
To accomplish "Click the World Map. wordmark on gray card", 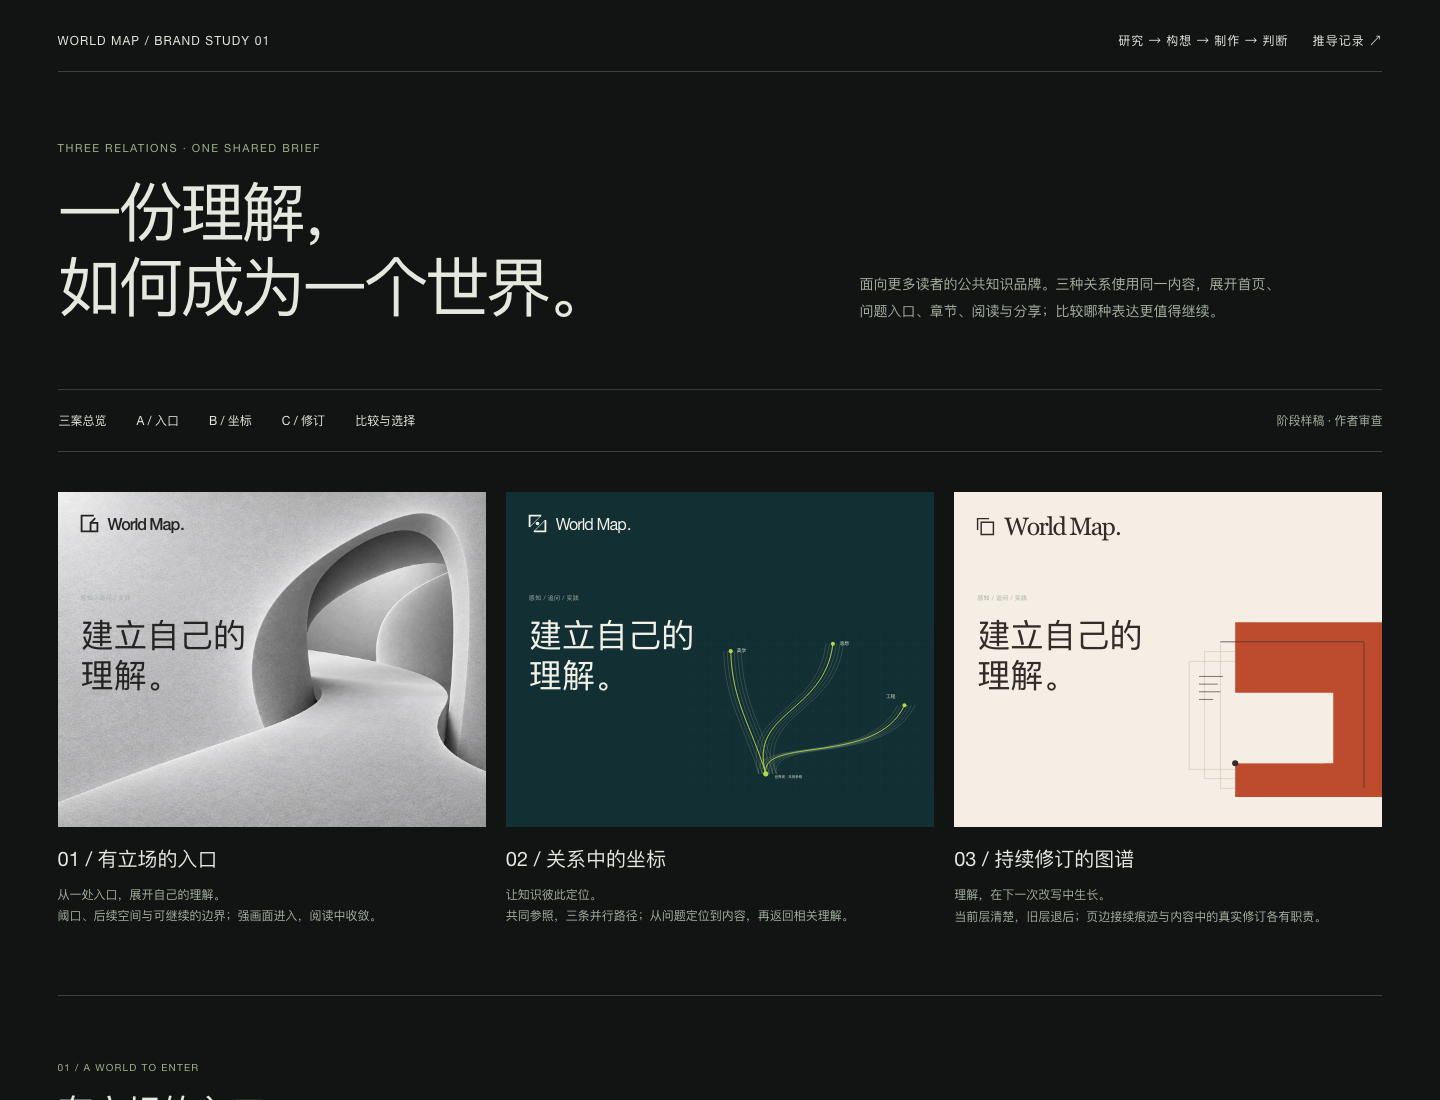I will tap(146, 524).
